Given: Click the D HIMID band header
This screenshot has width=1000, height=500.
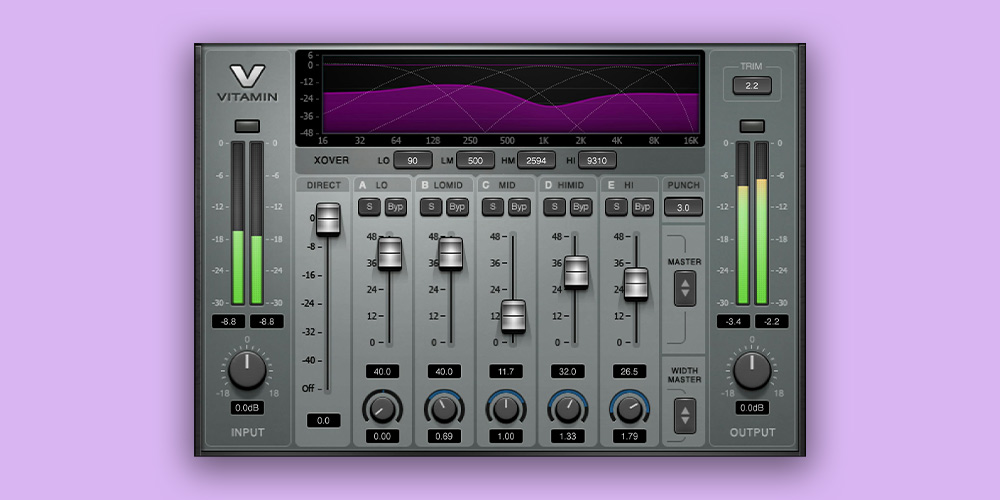Looking at the screenshot, I should tap(568, 185).
